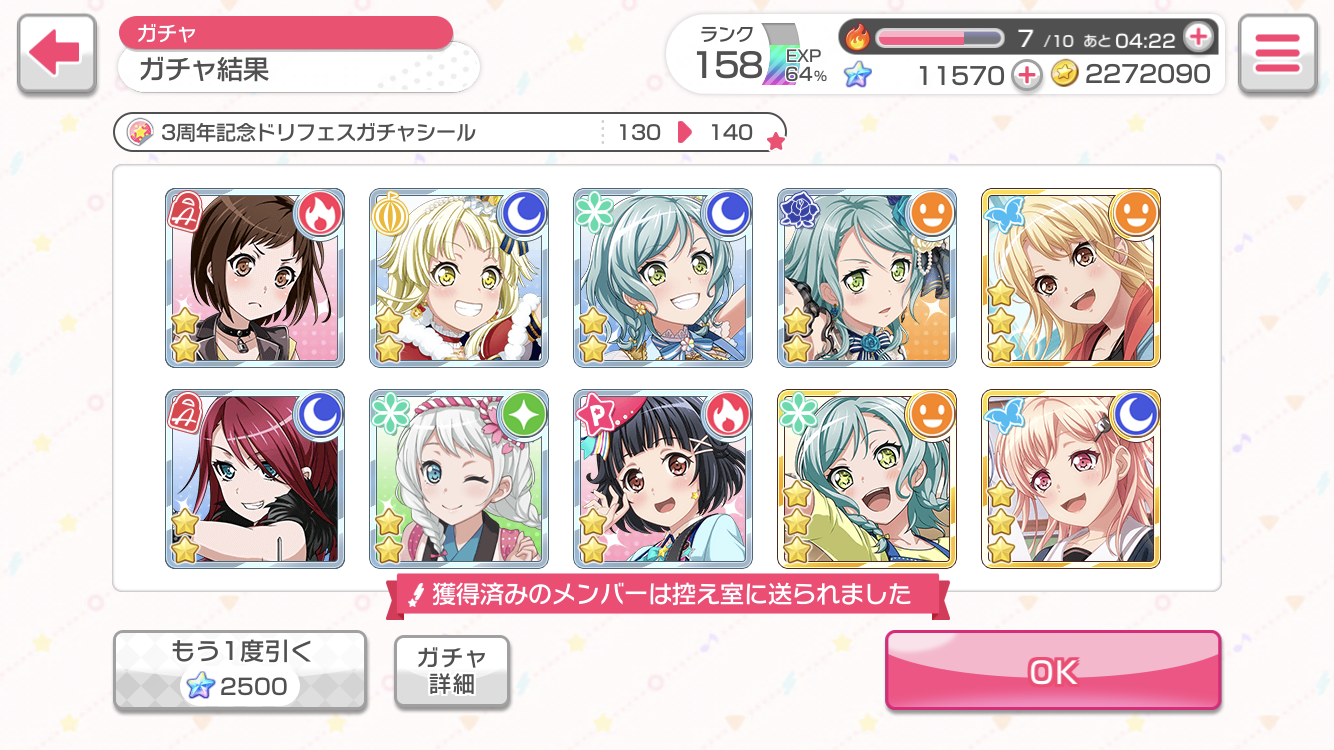This screenshot has height=750, width=1334.
Task: Select the pink-haired three-star card
Action: click(x=1071, y=479)
